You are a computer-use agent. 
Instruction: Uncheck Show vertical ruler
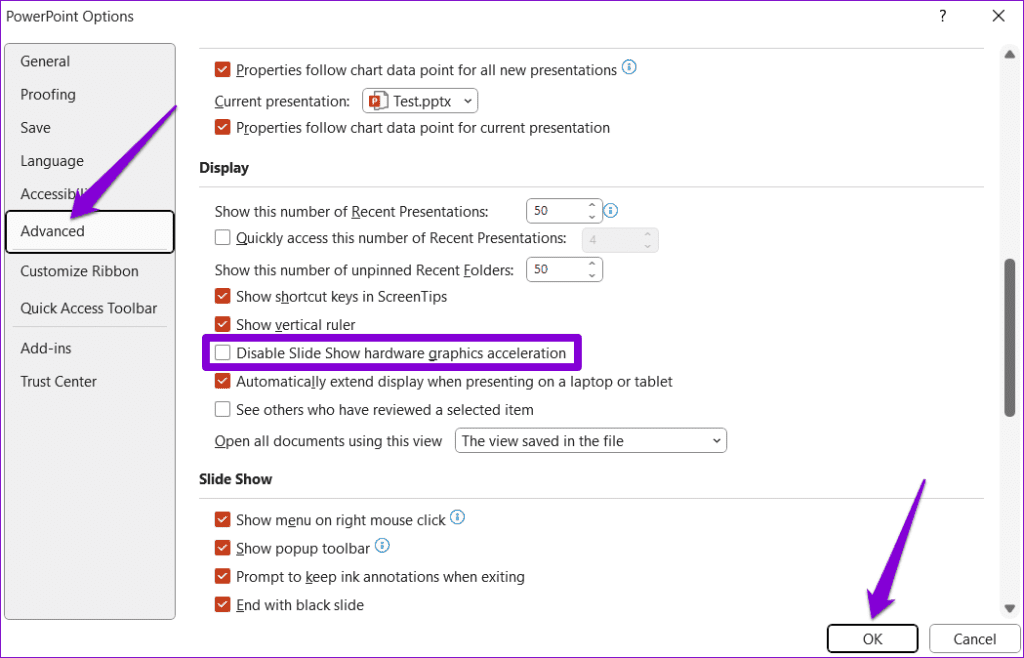tap(222, 324)
